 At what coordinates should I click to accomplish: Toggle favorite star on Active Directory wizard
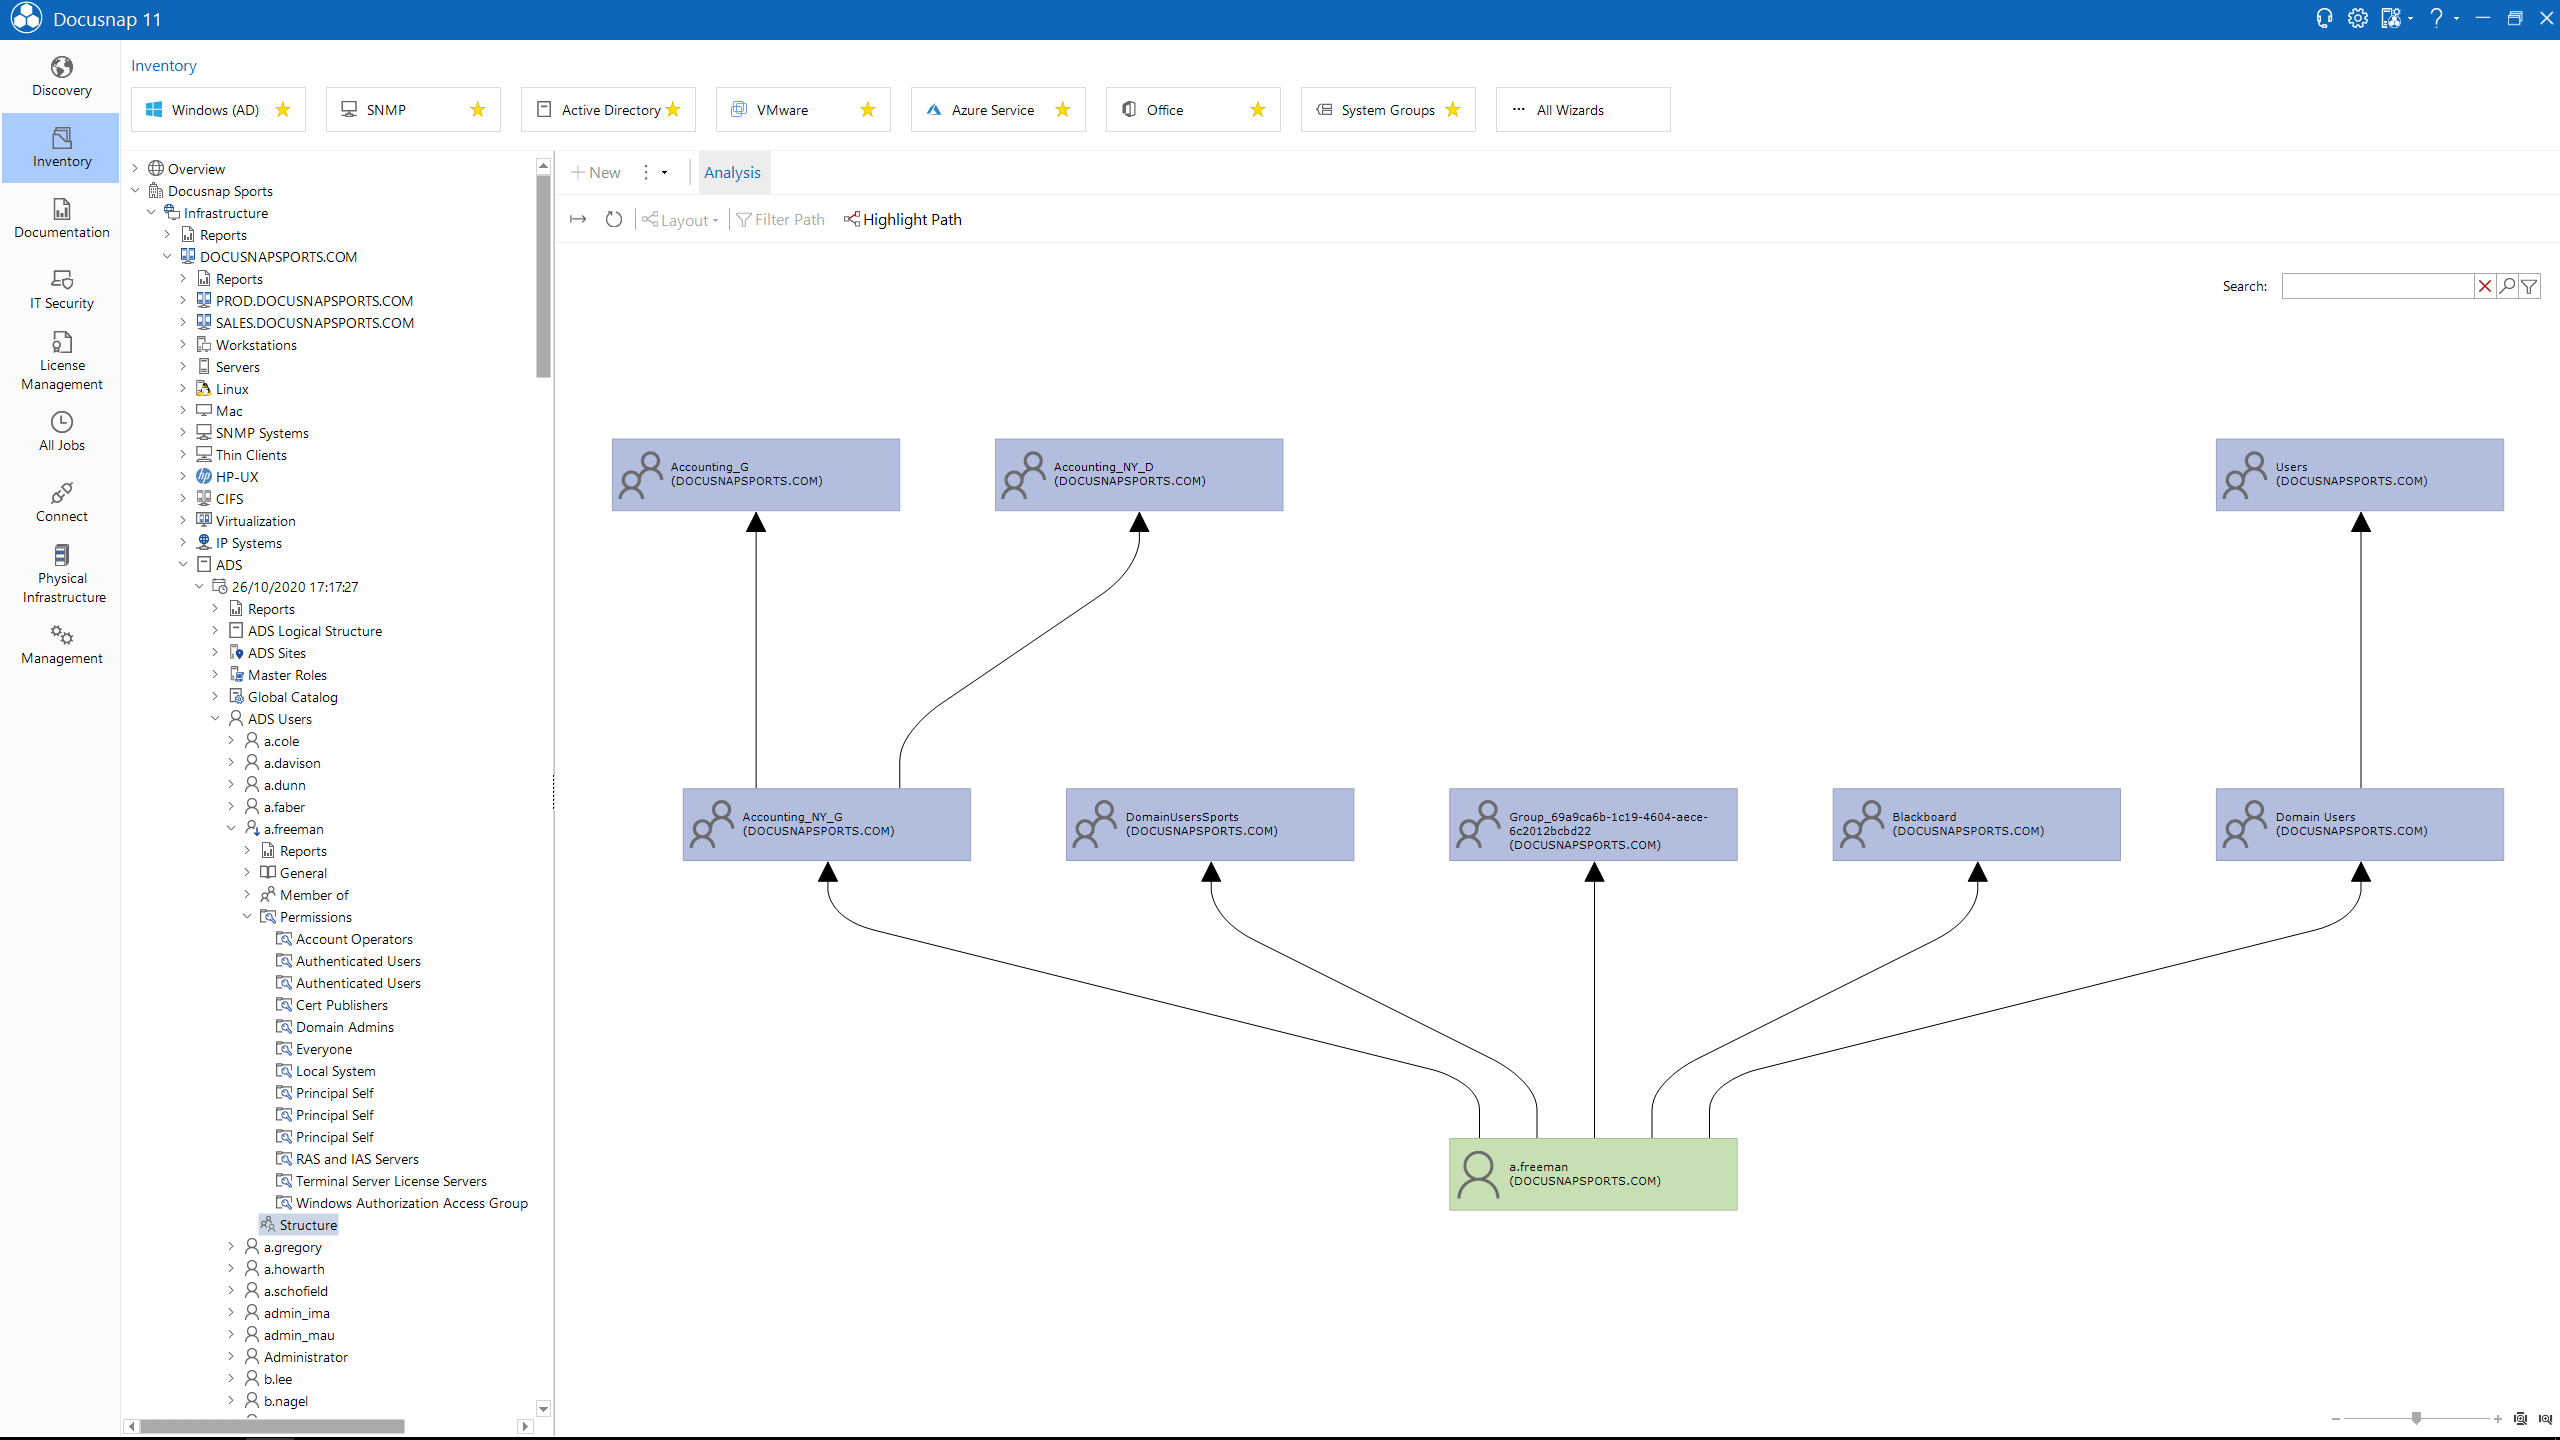pos(673,109)
